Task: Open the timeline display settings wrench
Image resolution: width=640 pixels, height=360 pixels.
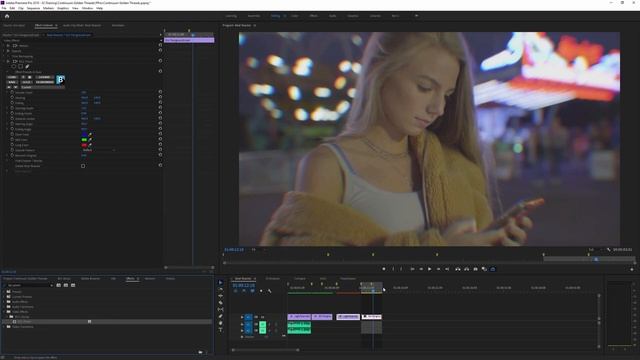Action: tap(269, 291)
